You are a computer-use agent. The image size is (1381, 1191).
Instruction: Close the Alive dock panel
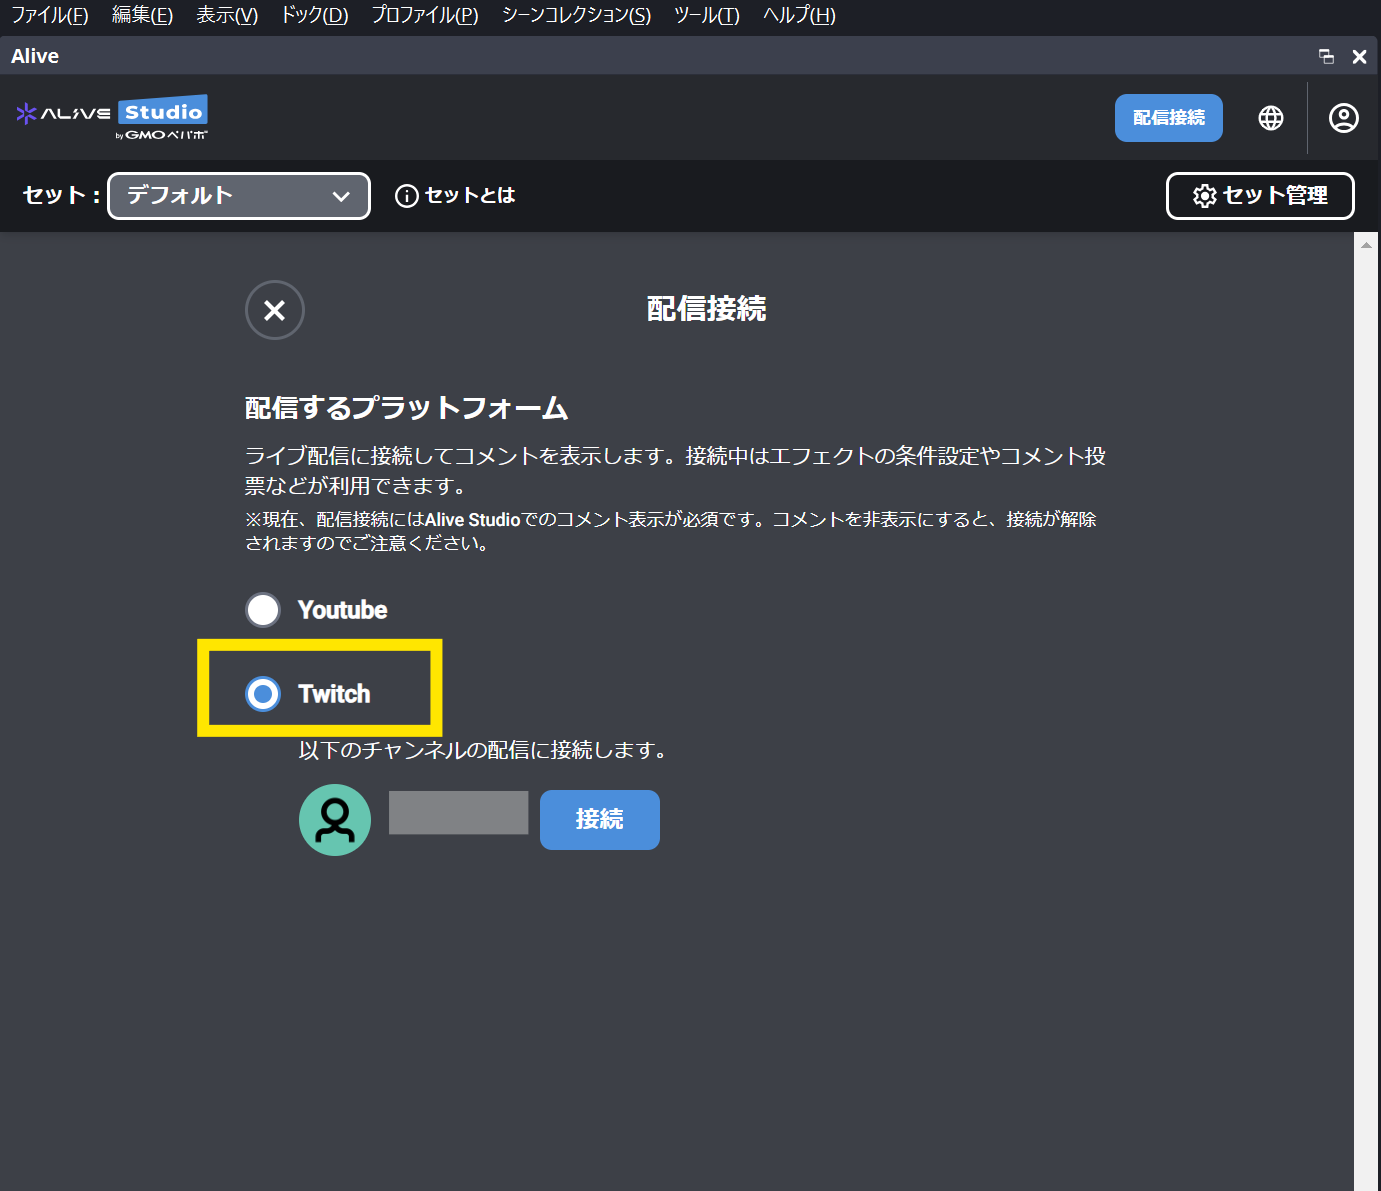click(x=1359, y=57)
